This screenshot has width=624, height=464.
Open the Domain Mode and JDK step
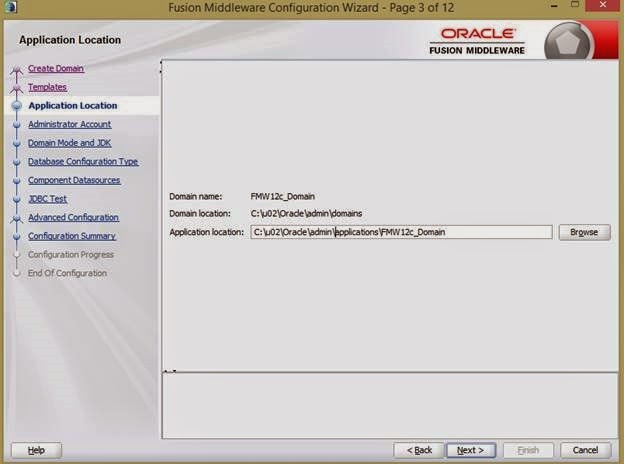pos(70,143)
